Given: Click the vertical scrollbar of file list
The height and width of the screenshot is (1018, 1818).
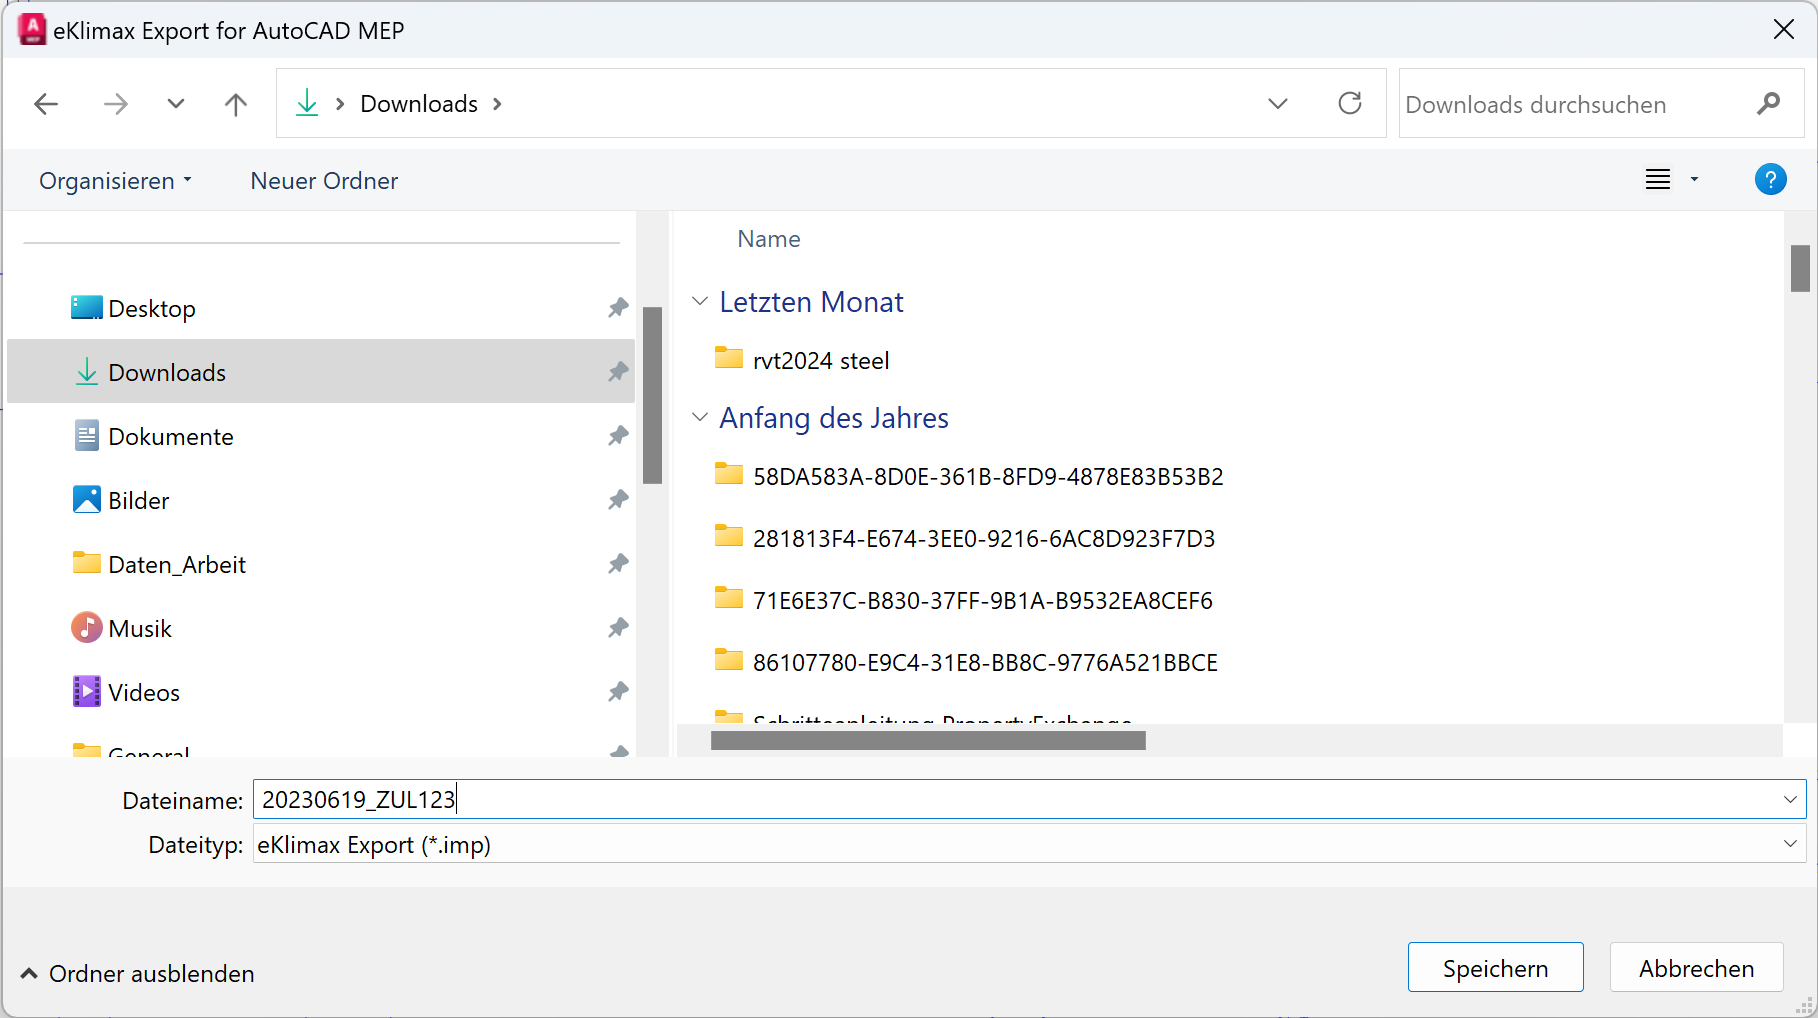Looking at the screenshot, I should pyautogui.click(x=1800, y=268).
